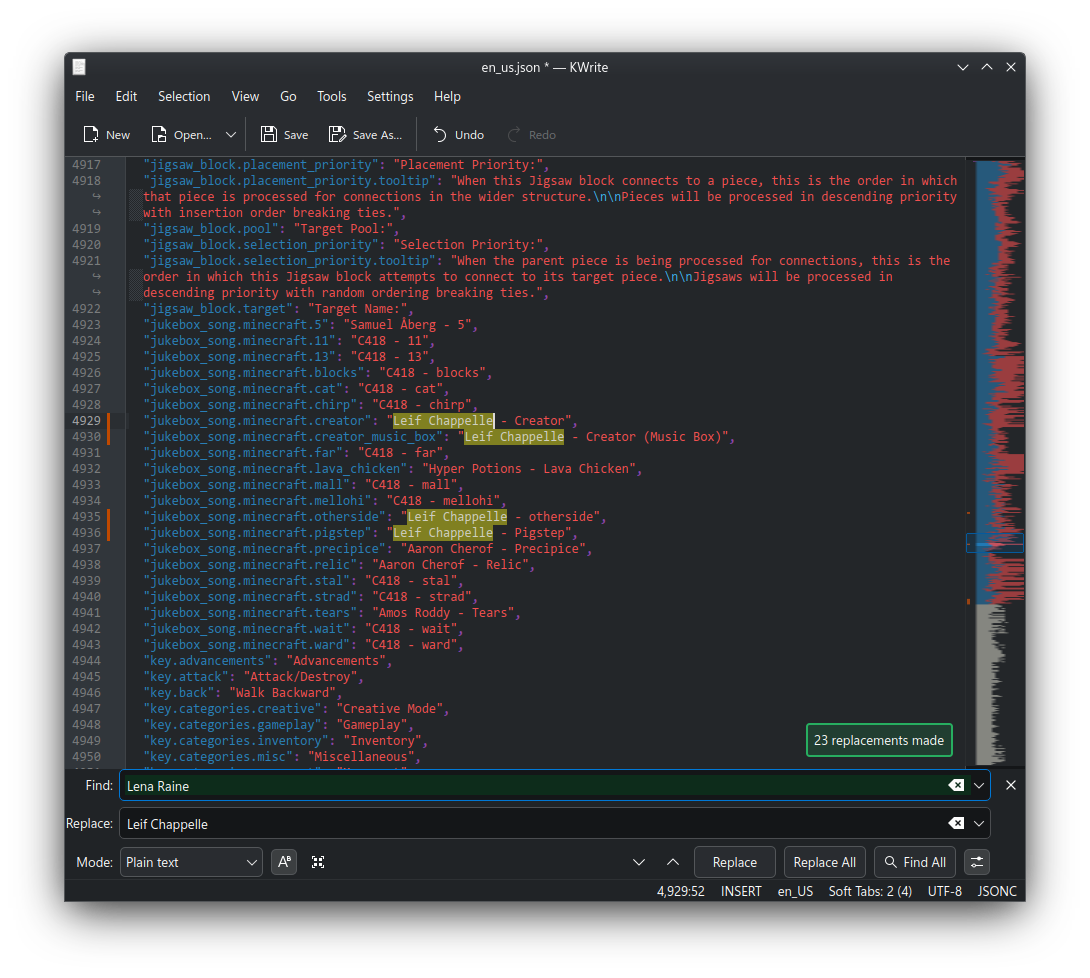Click the Replace All button
Screen dimensions: 1090x978
point(824,862)
